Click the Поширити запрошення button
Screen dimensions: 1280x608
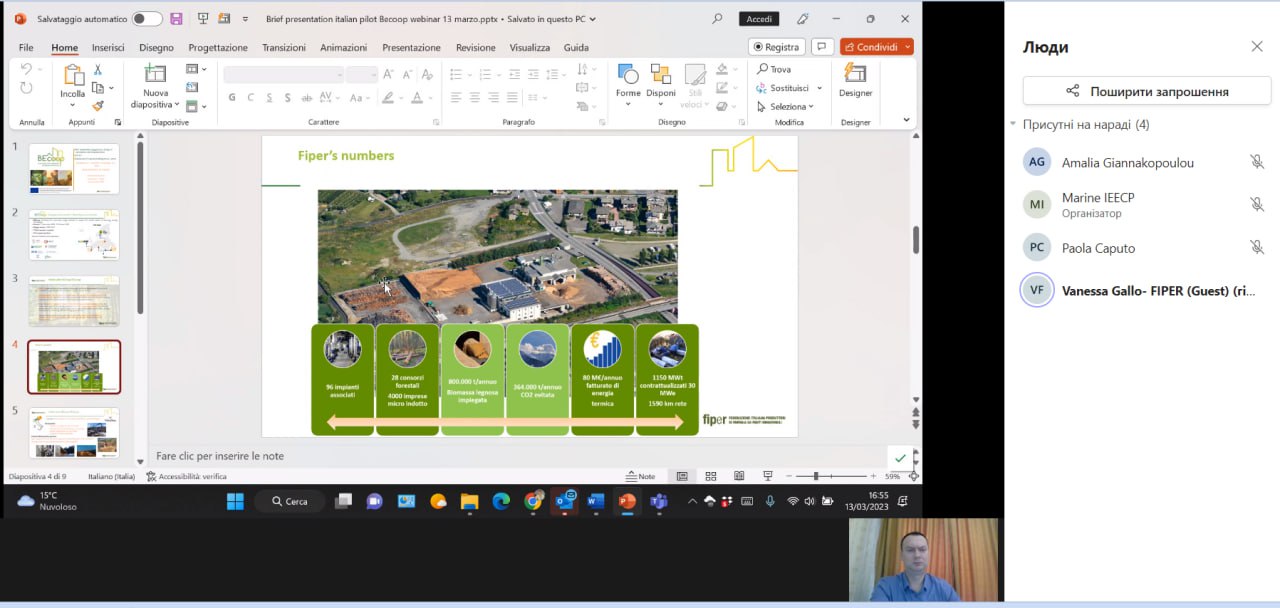1145,91
